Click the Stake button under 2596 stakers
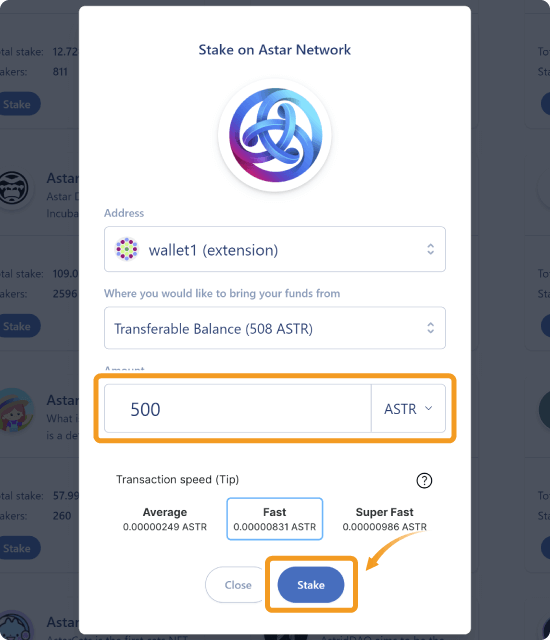 tap(18, 326)
